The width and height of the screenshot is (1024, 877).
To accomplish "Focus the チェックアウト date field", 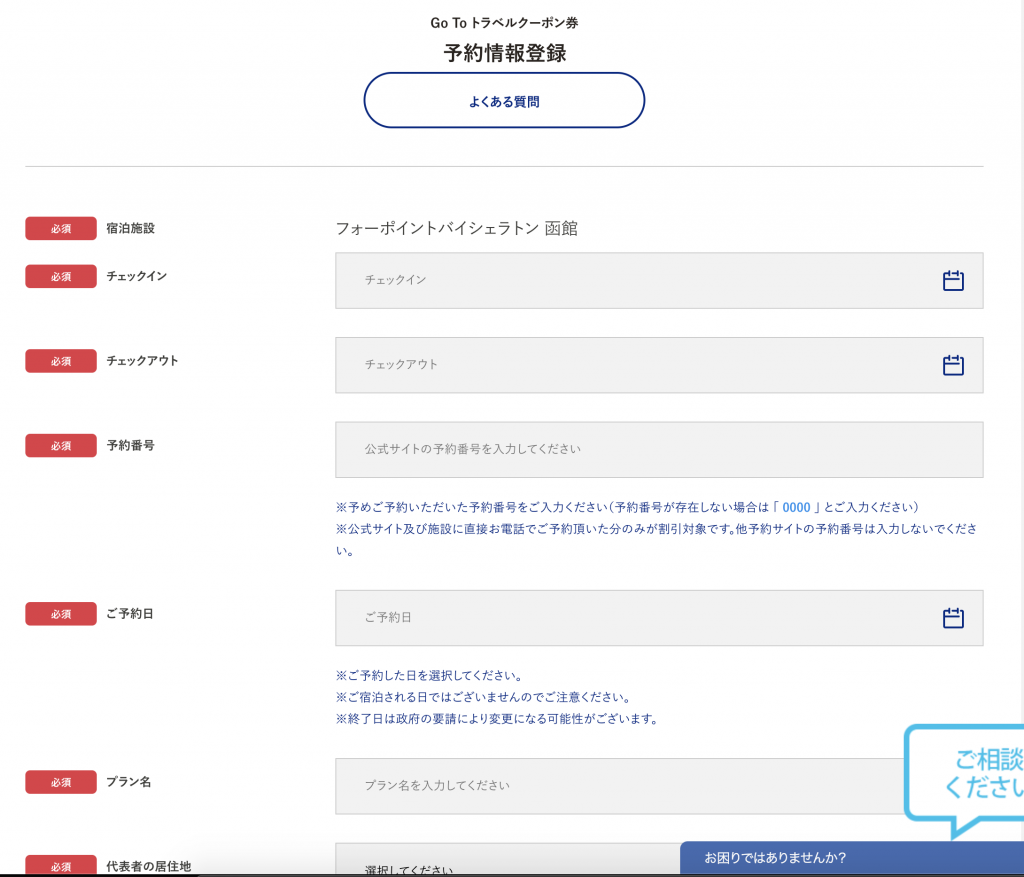I will pyautogui.click(x=659, y=365).
